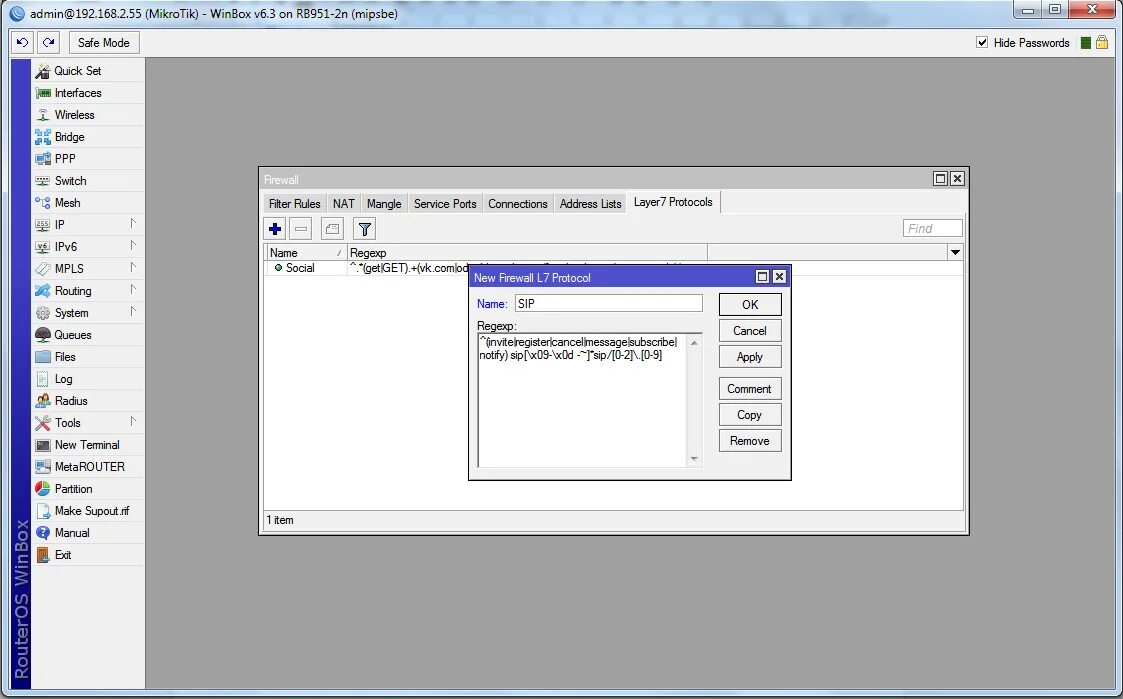Click Regexp scrollbar down arrow
The image size is (1123, 699).
[x=694, y=458]
